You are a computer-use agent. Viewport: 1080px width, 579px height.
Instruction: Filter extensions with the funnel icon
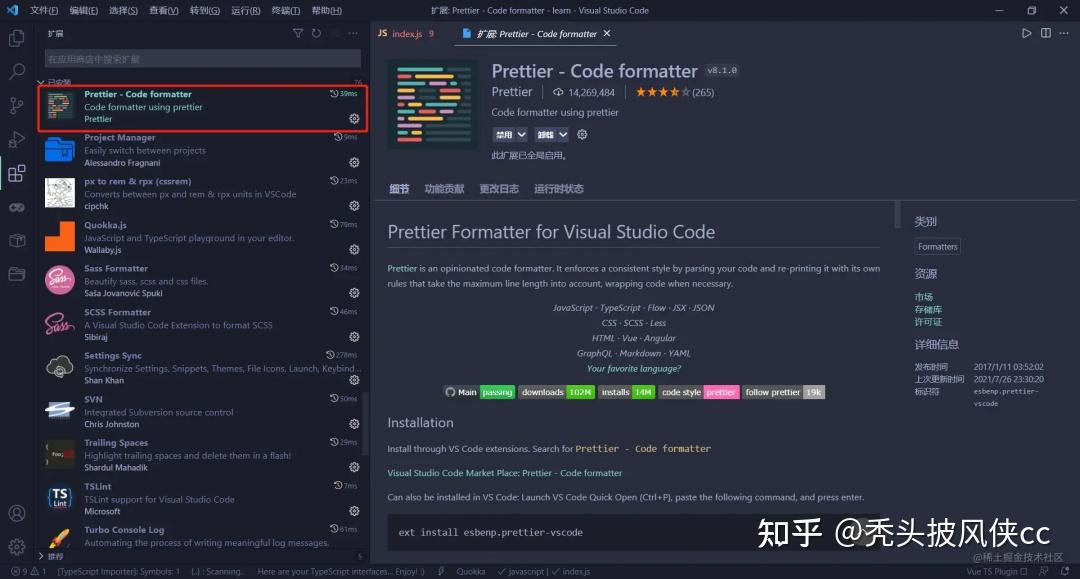(298, 33)
